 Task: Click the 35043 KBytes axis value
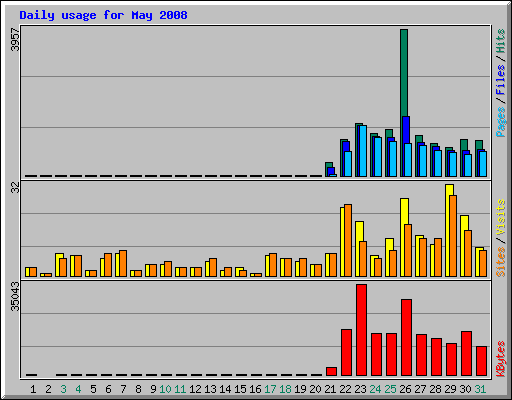tap(15, 296)
